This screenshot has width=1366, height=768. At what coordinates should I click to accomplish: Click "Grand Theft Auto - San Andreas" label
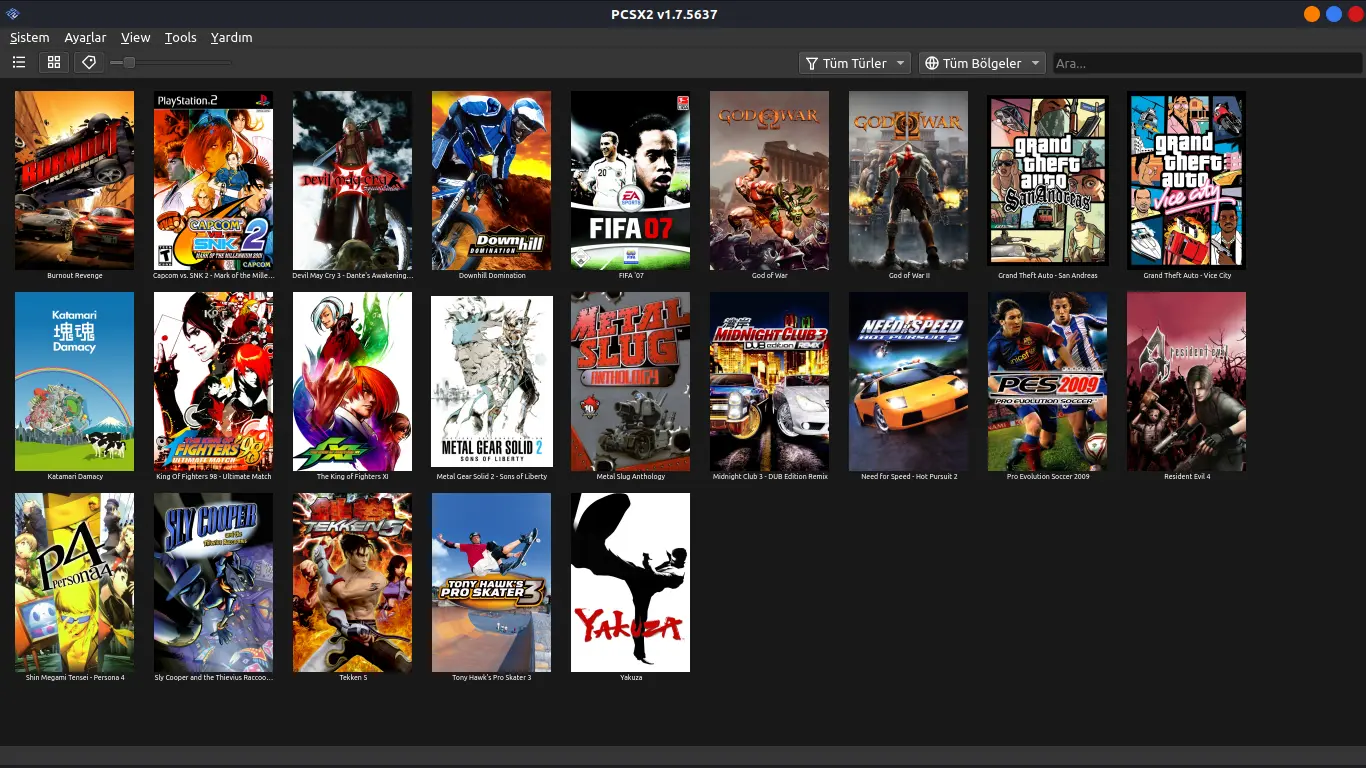click(x=1047, y=276)
